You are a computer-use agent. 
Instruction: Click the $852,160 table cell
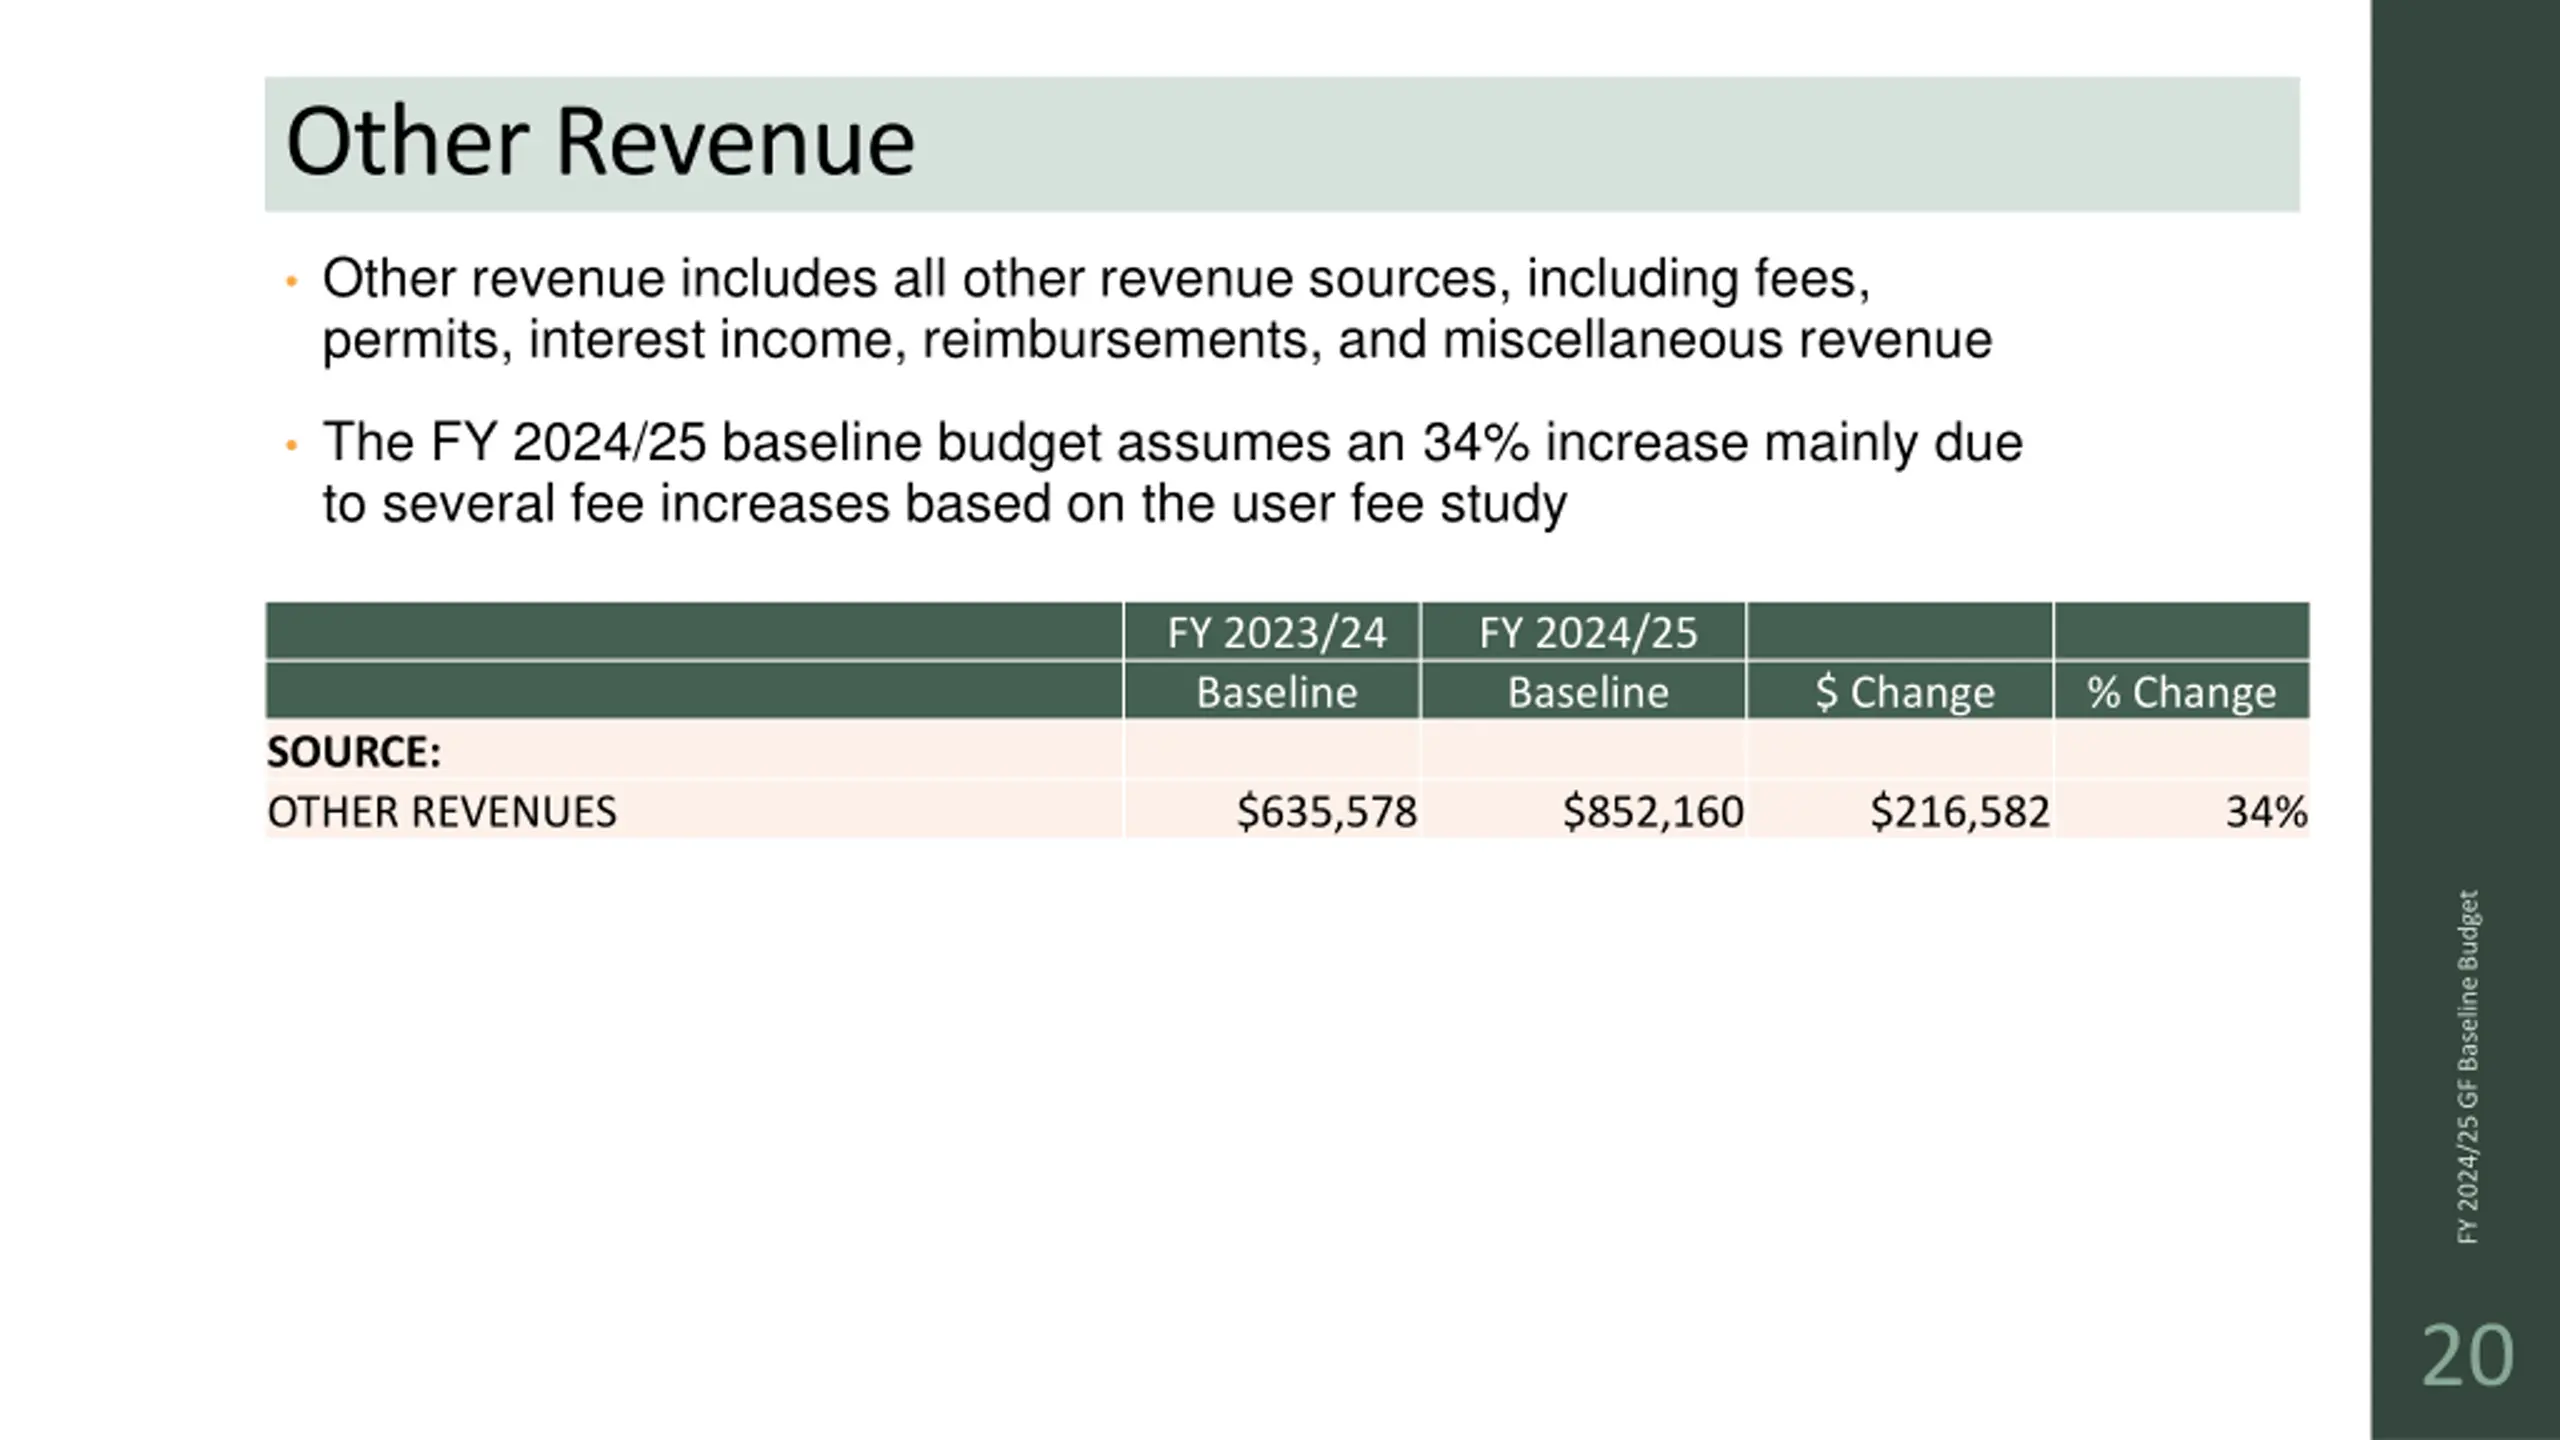click(1653, 811)
